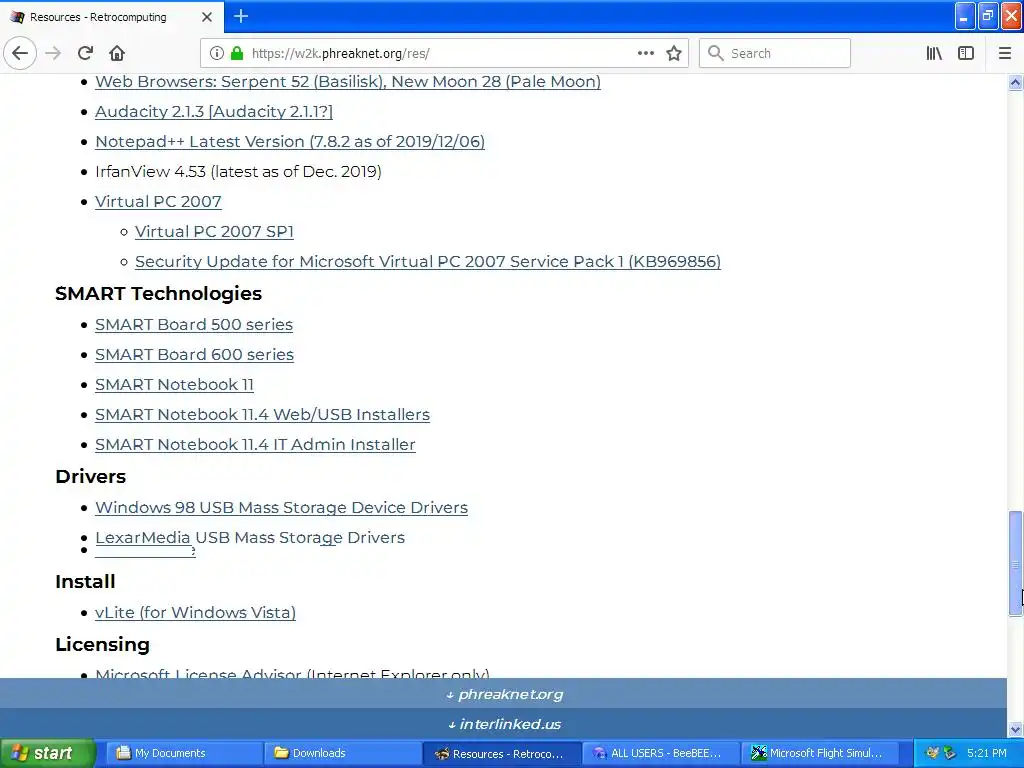The height and width of the screenshot is (768, 1024).
Task: Click the vertical scrollbar thumb
Action: pyautogui.click(x=1015, y=563)
